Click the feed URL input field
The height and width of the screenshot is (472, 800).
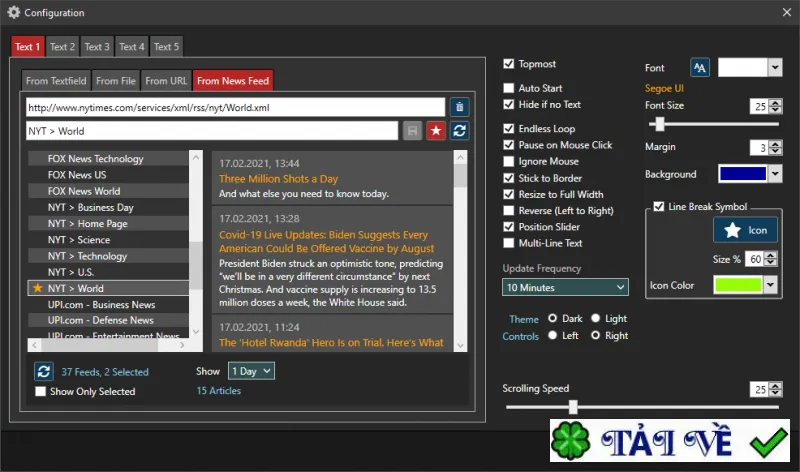235,107
